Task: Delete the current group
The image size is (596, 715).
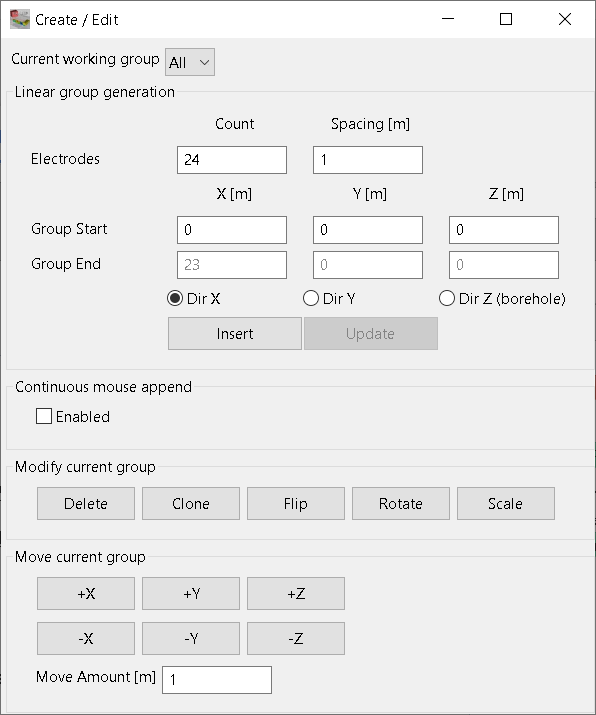Action: tap(86, 503)
